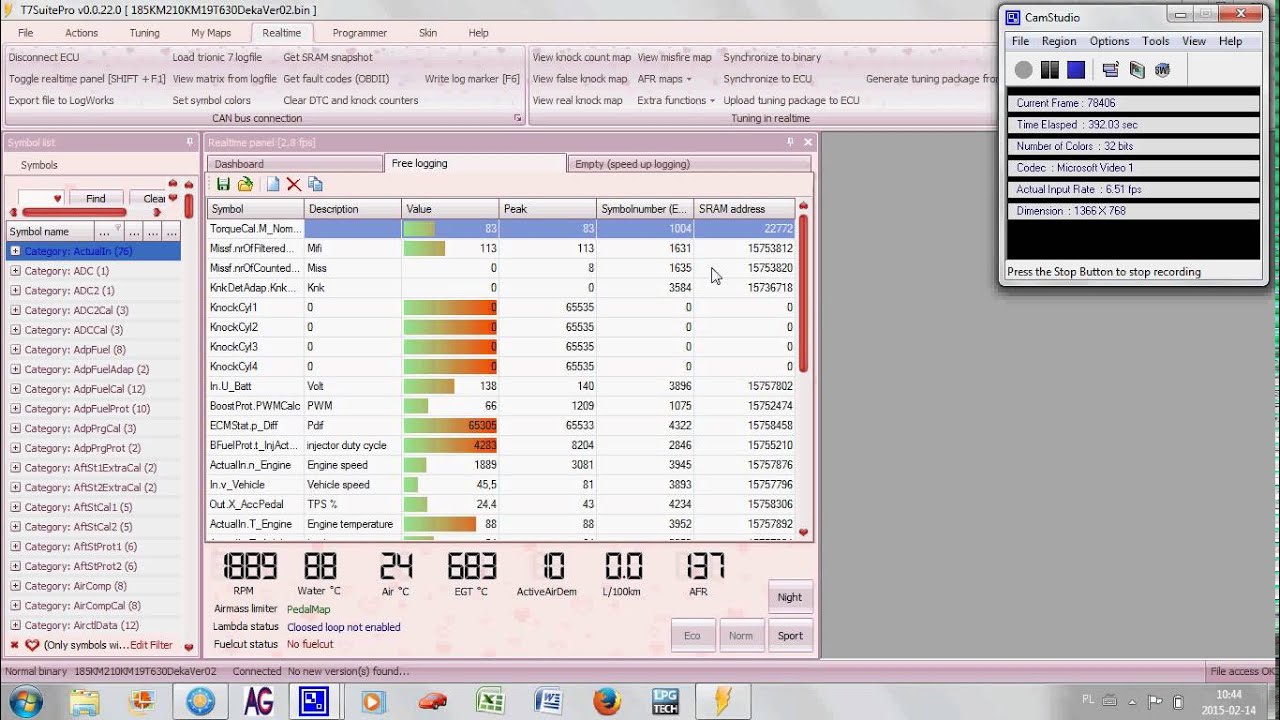Screen dimensions: 1280x720
Task: Click the grey record button in CamStudio
Action: pos(1023,70)
